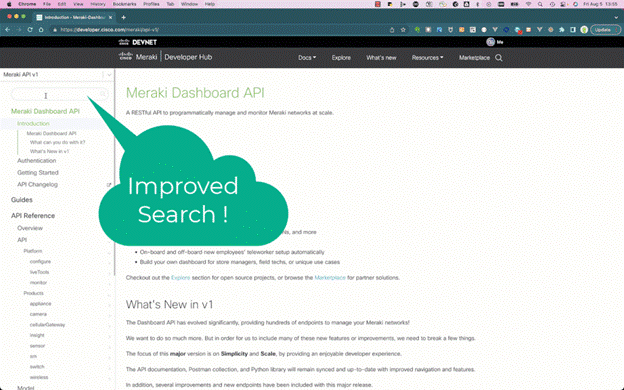The width and height of the screenshot is (624, 390).
Task: Go back with the browser back arrow
Action: coord(8,29)
